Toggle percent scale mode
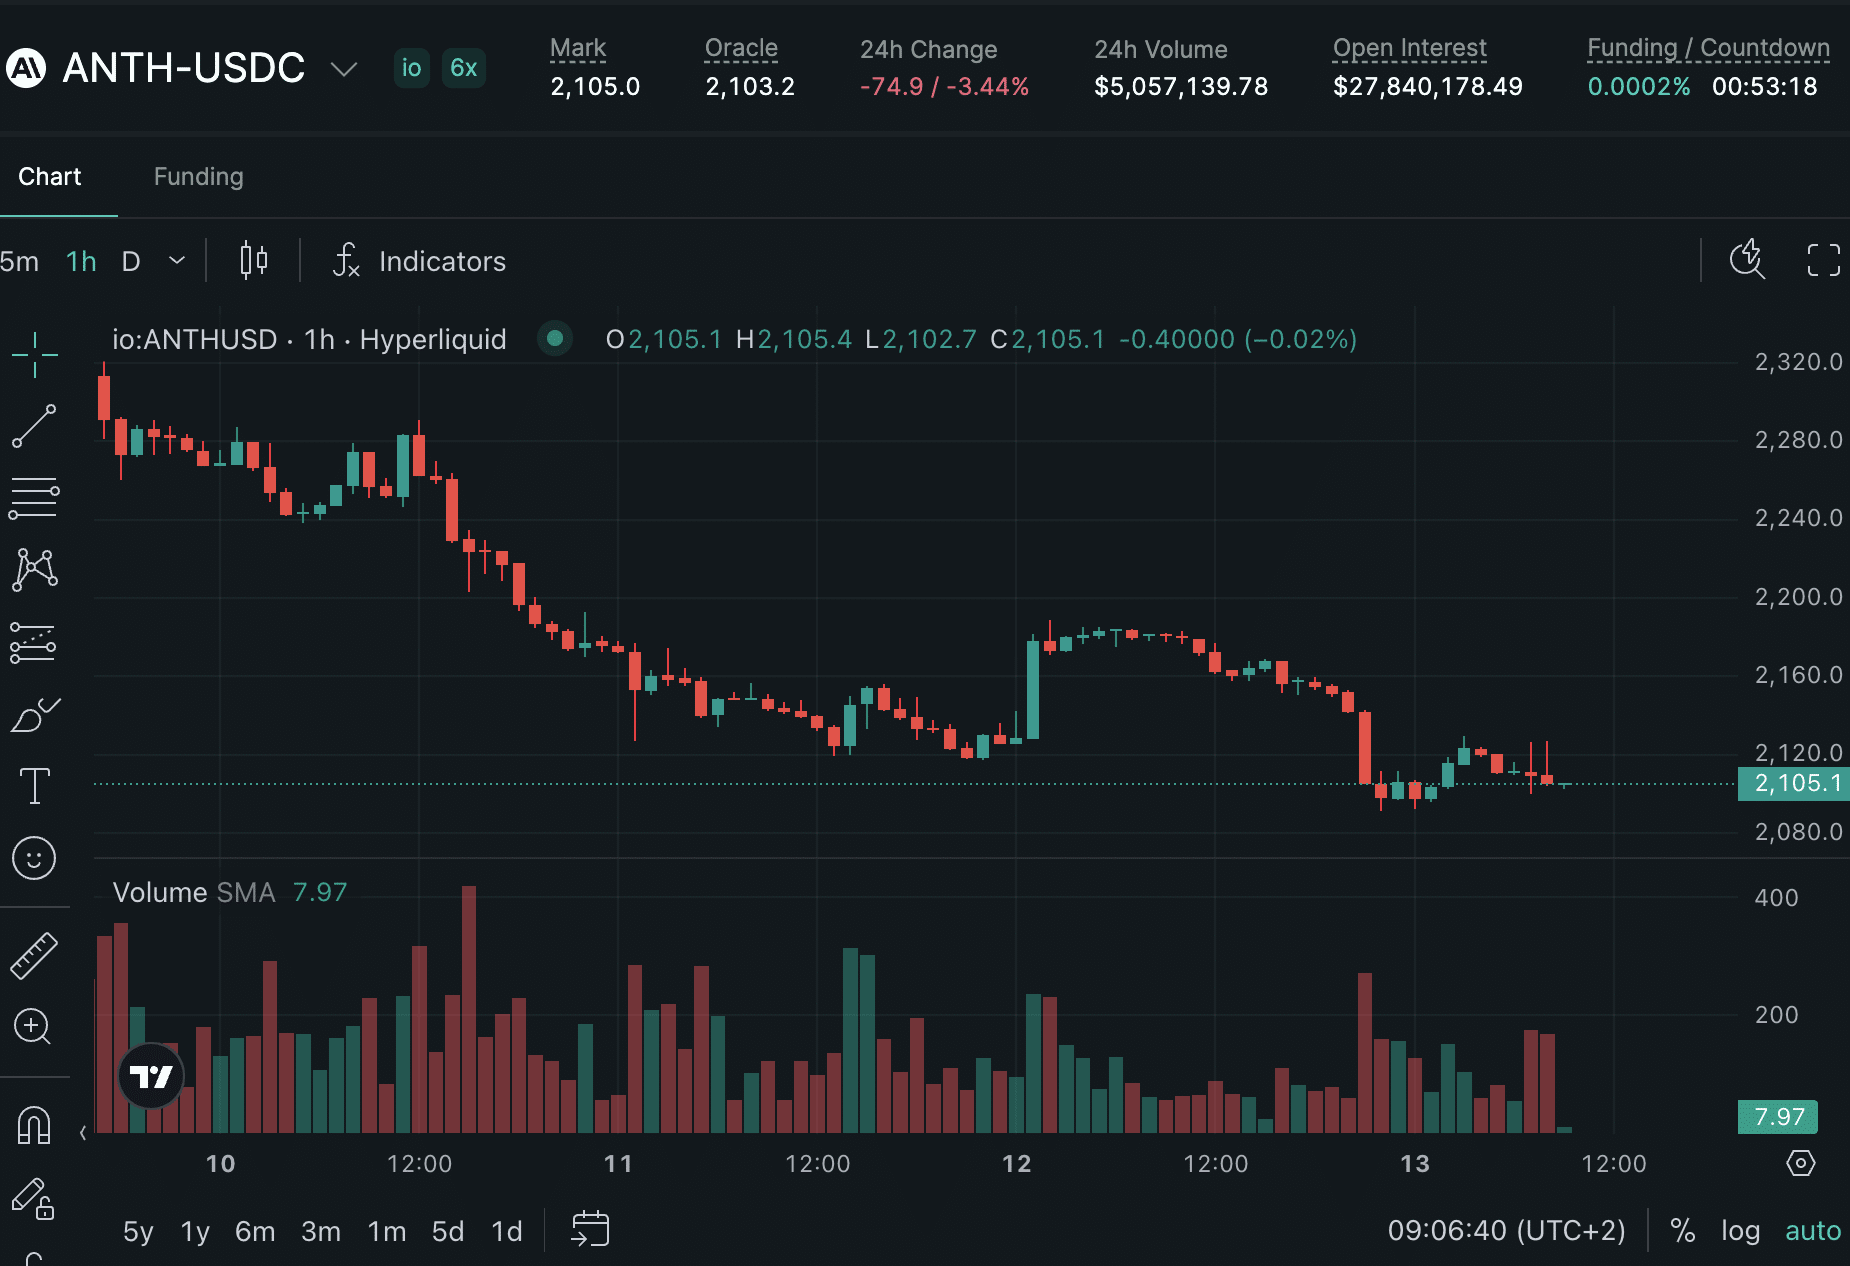 point(1683,1230)
